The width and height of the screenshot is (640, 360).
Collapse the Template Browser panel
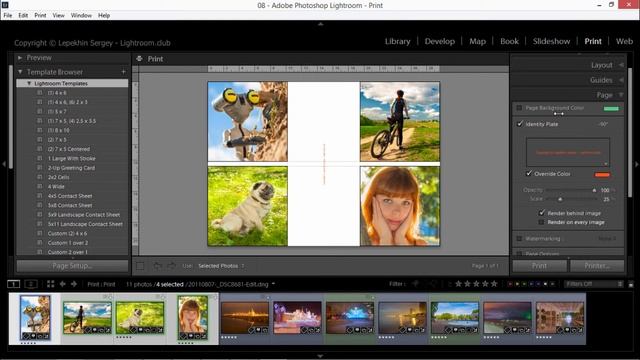tap(20, 72)
